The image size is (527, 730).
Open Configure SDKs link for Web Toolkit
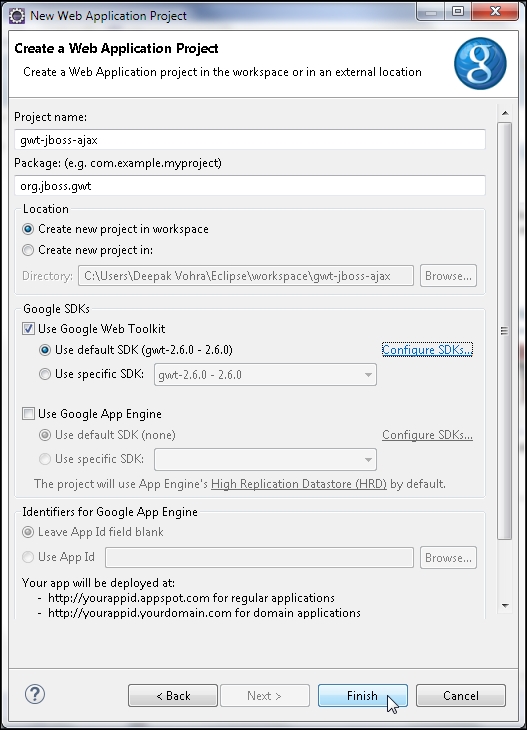[x=427, y=350]
